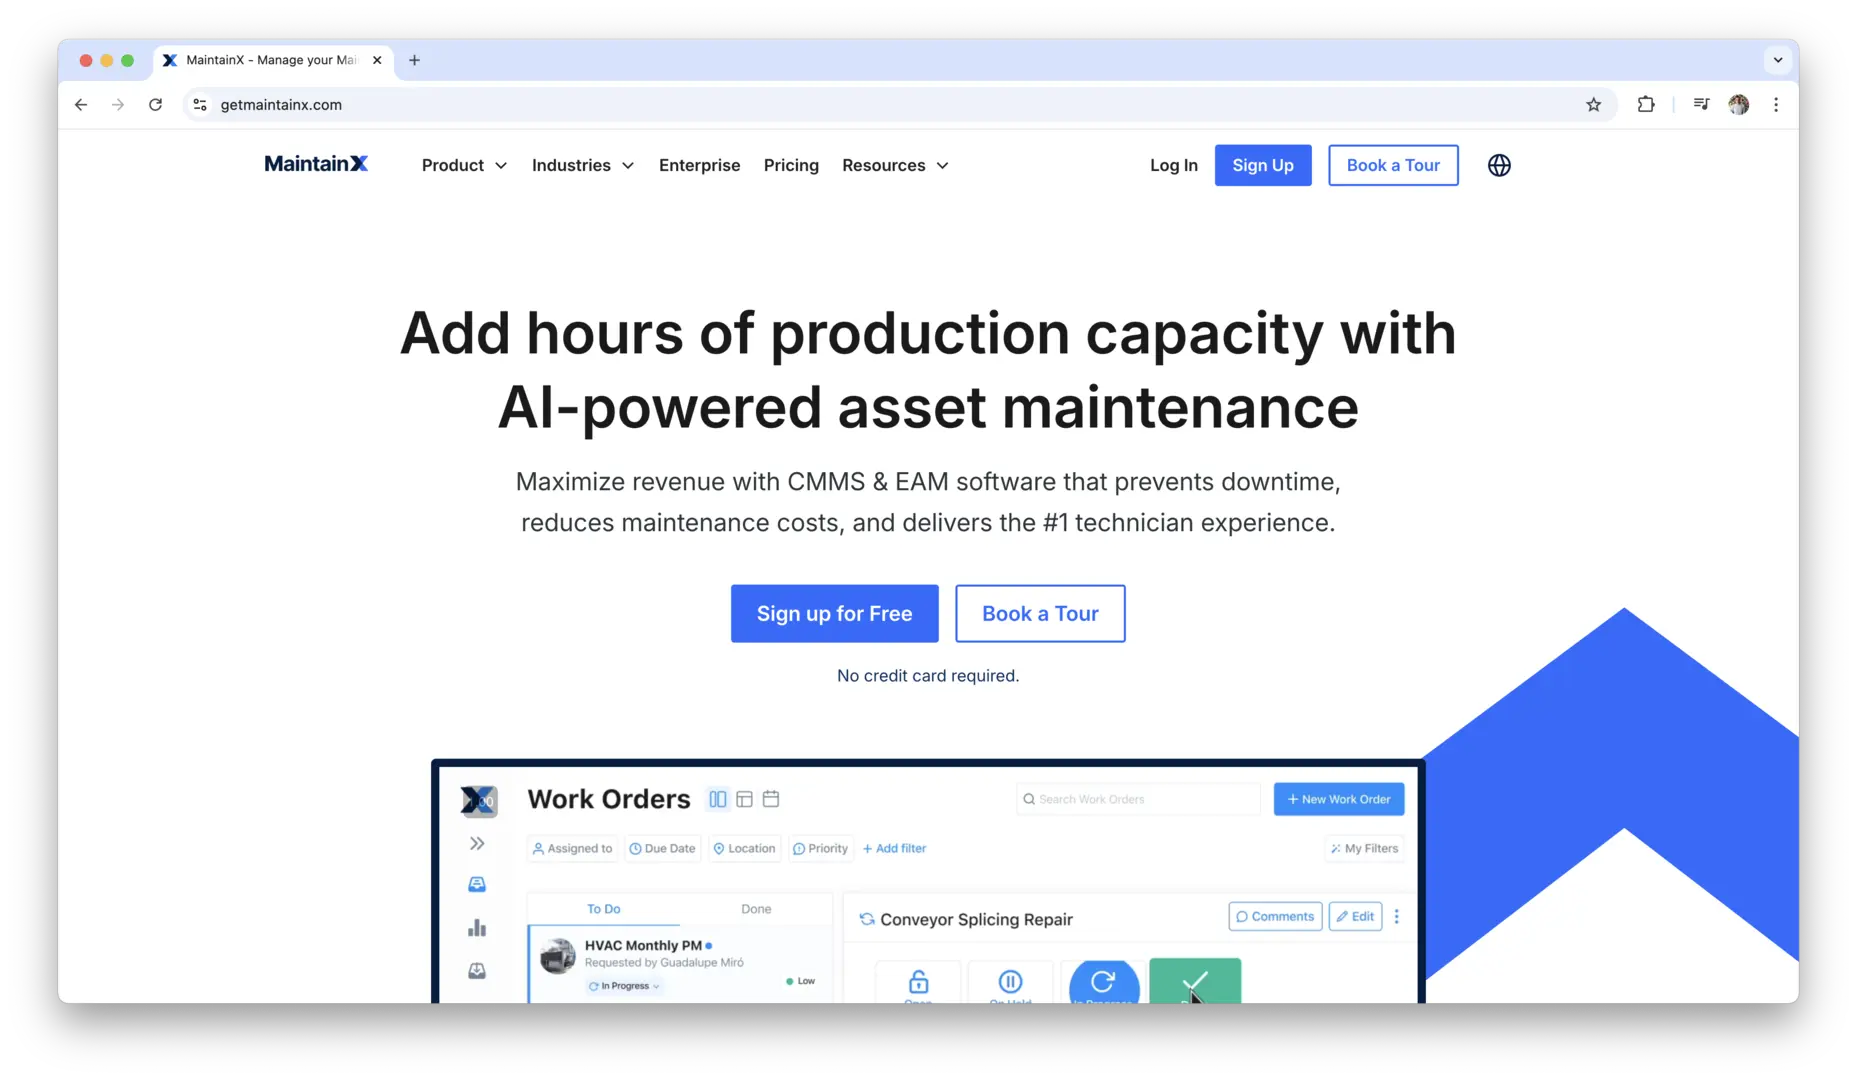Switch Work Orders to calendar view
Image resolution: width=1857 pixels, height=1080 pixels.
pos(771,799)
